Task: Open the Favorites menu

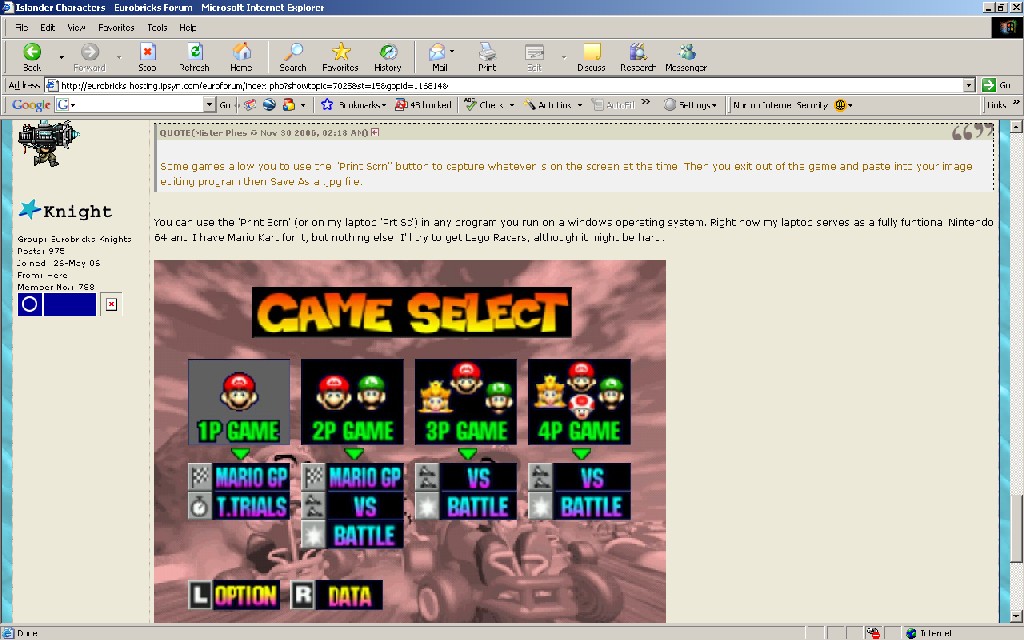Action: tap(116, 27)
